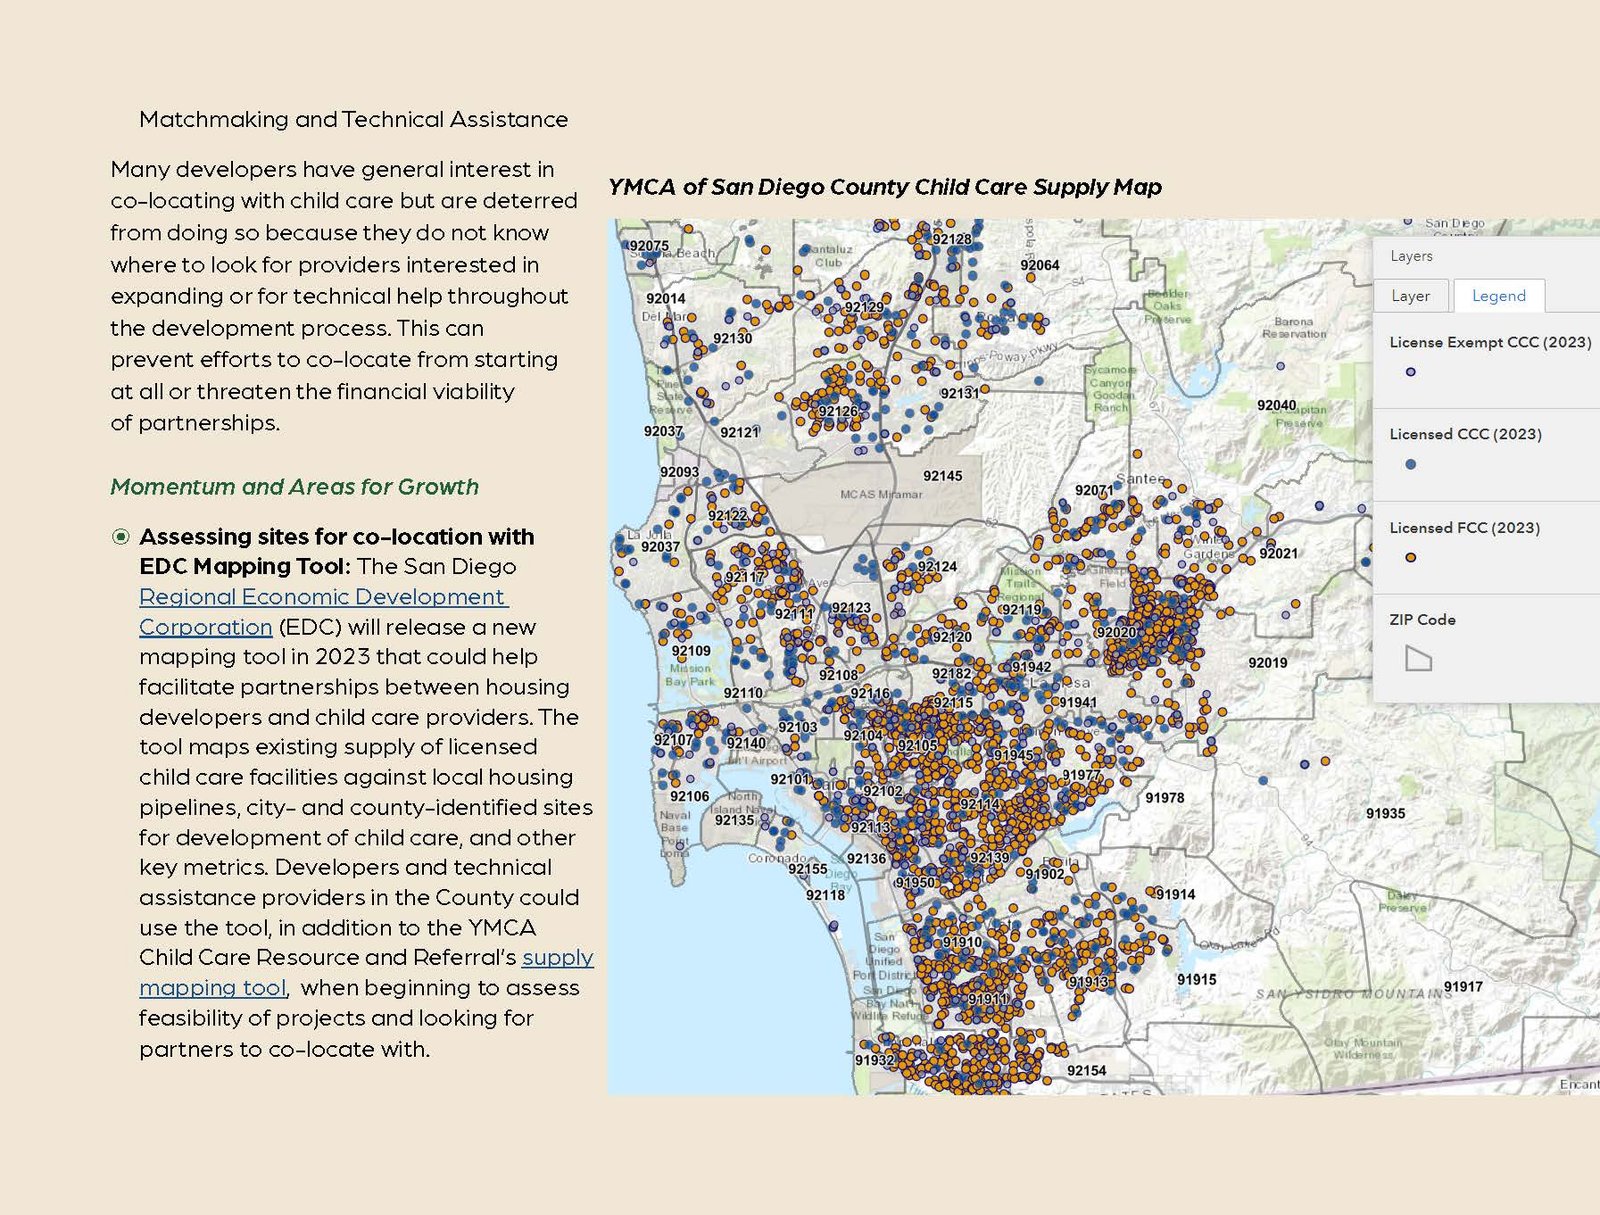Screen dimensions: 1600x1215
Task: Click the Licensed FCC orange legend dot
Action: (x=1410, y=558)
